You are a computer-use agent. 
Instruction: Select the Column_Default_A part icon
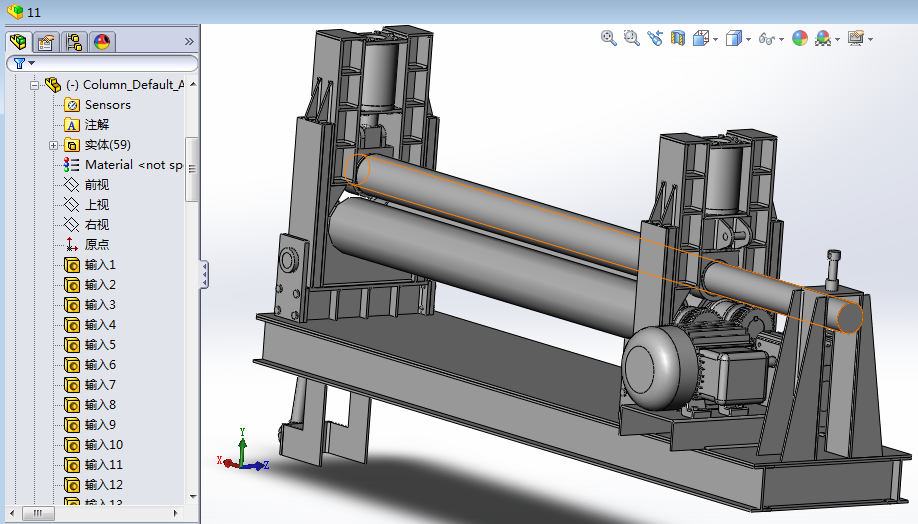[53, 85]
